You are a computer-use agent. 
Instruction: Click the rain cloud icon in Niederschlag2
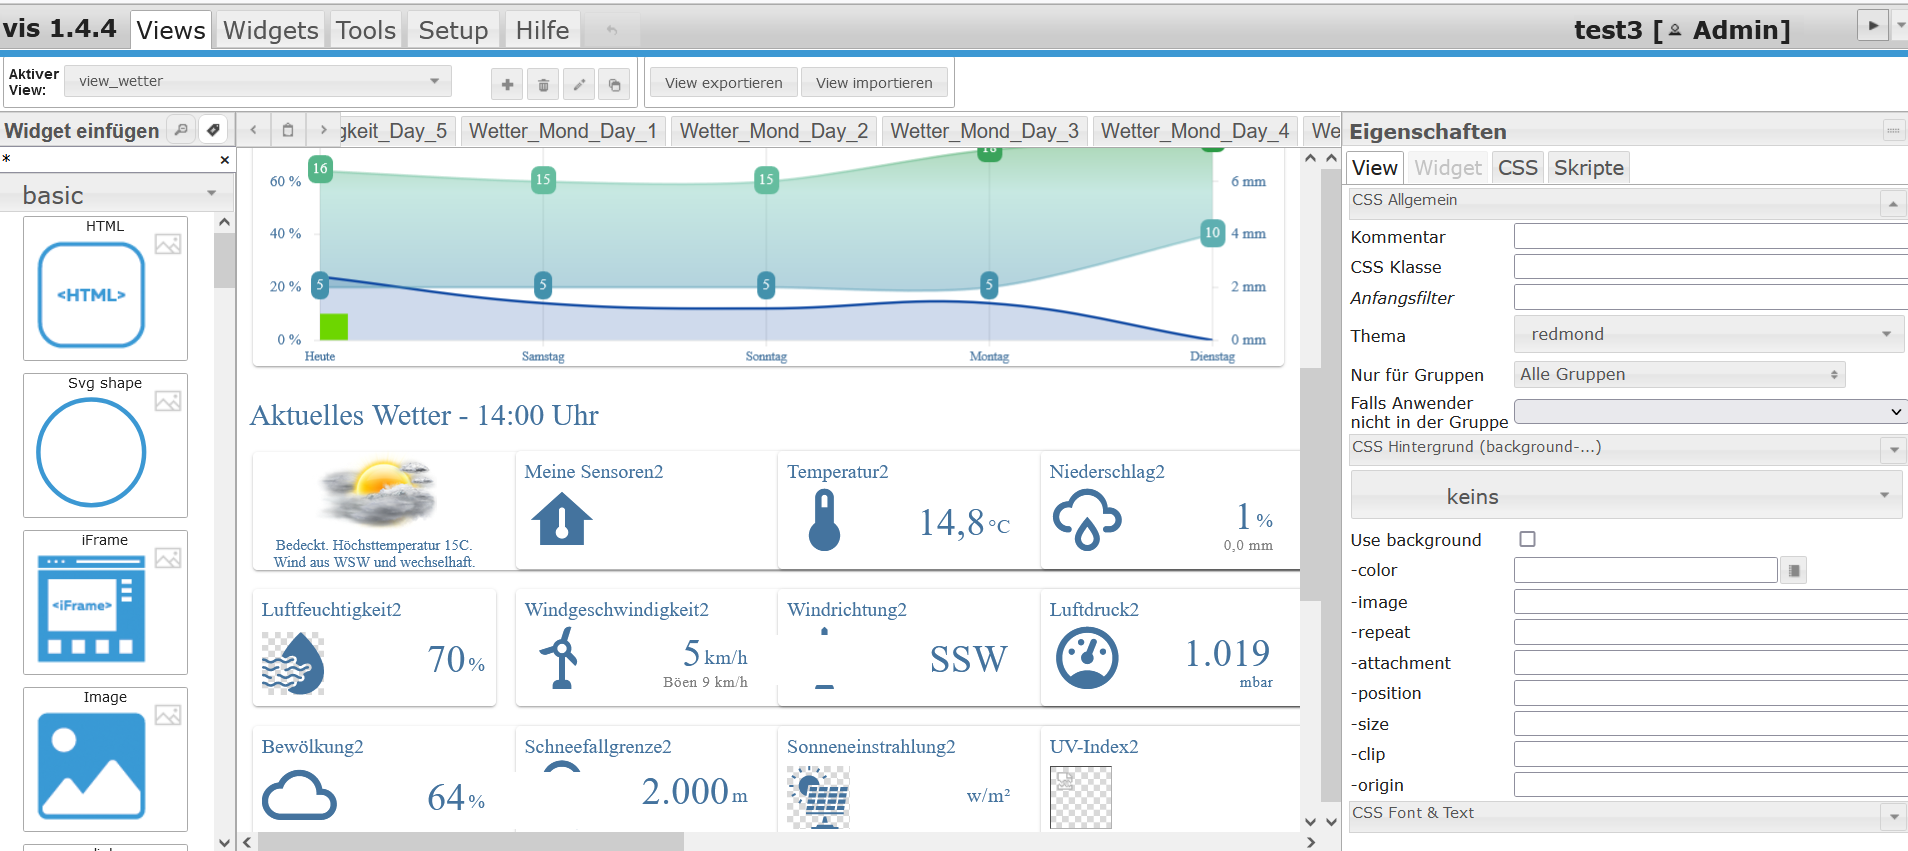click(x=1087, y=521)
